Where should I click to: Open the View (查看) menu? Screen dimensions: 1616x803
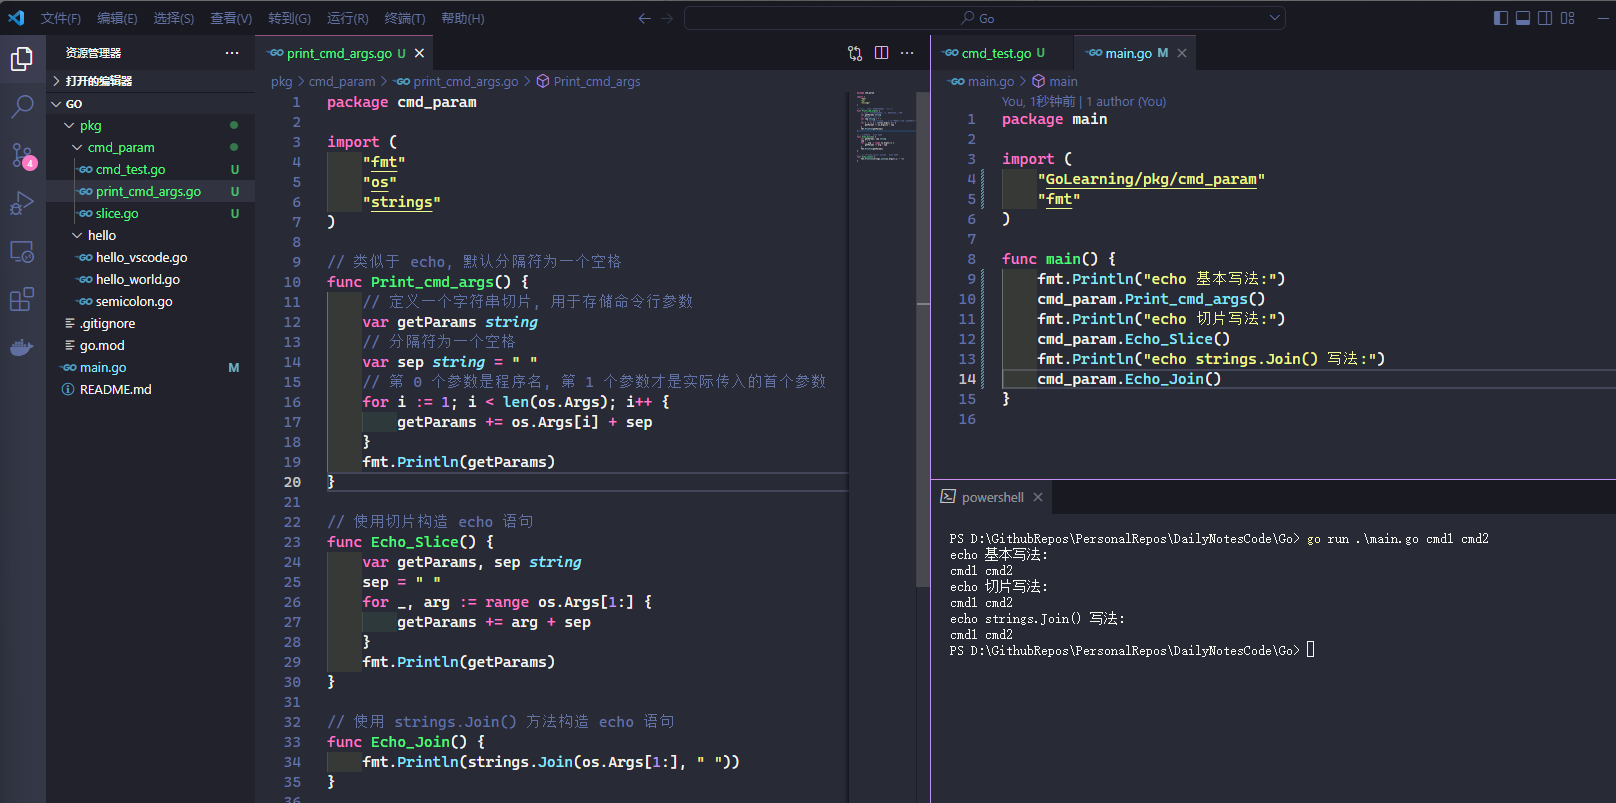[231, 18]
